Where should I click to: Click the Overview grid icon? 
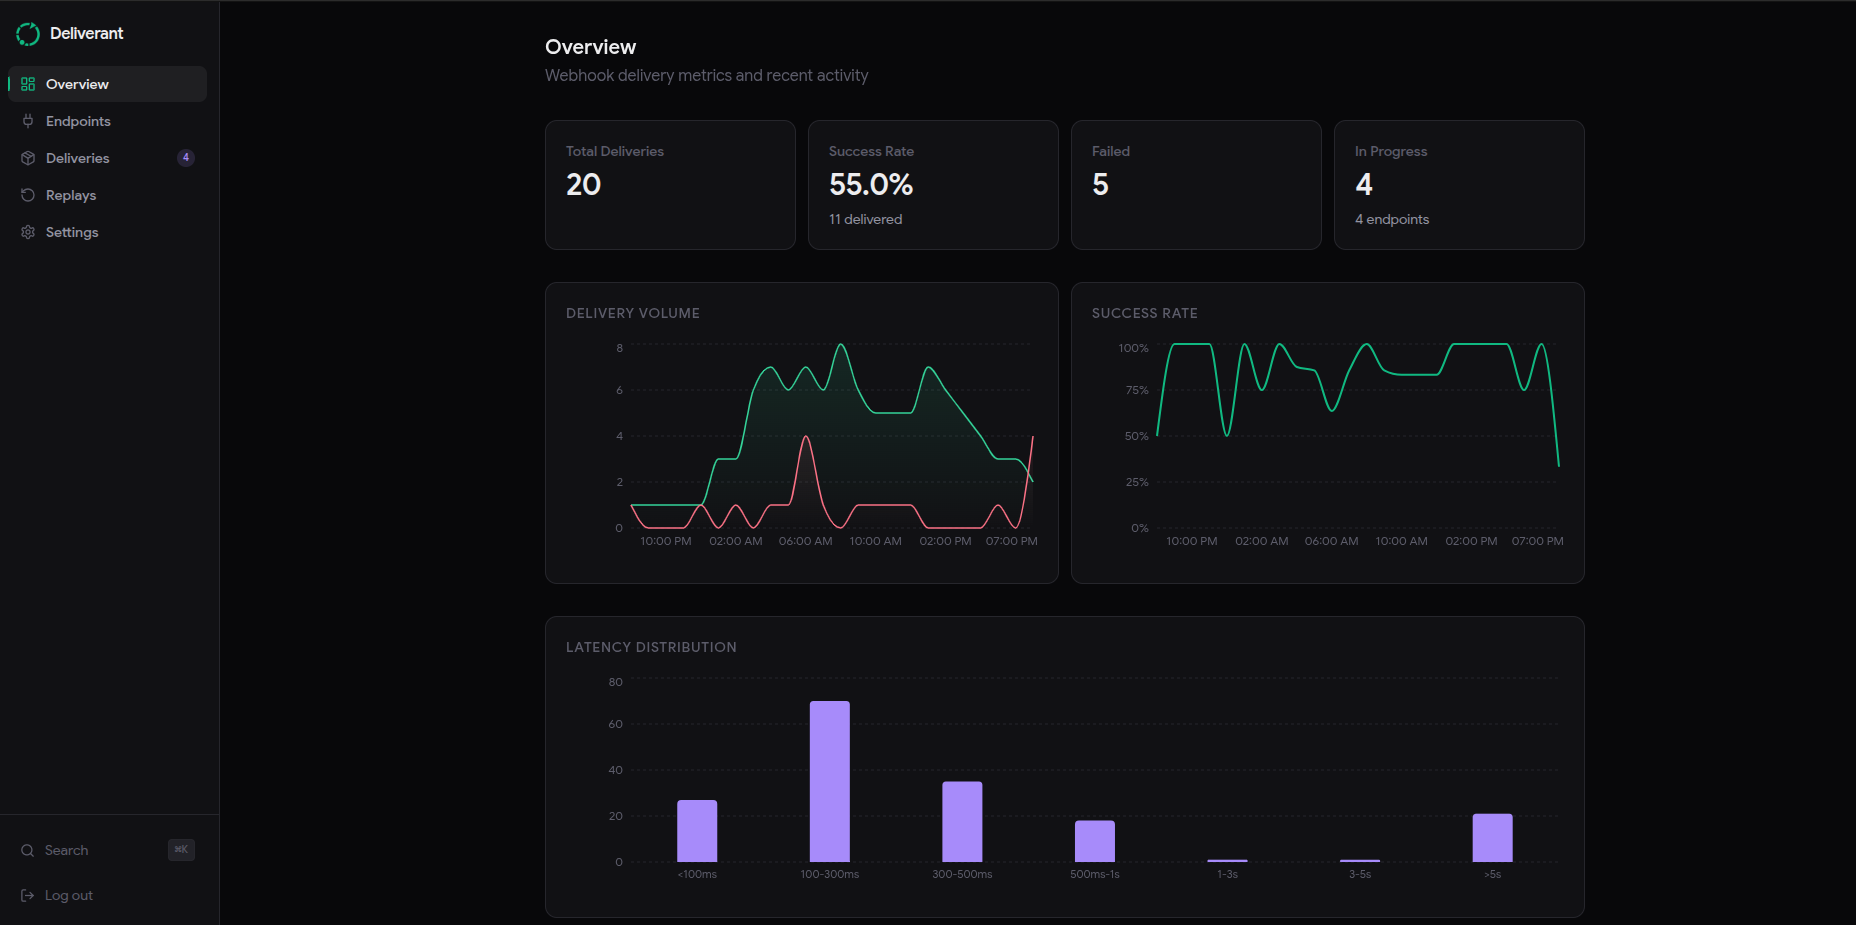tap(28, 84)
